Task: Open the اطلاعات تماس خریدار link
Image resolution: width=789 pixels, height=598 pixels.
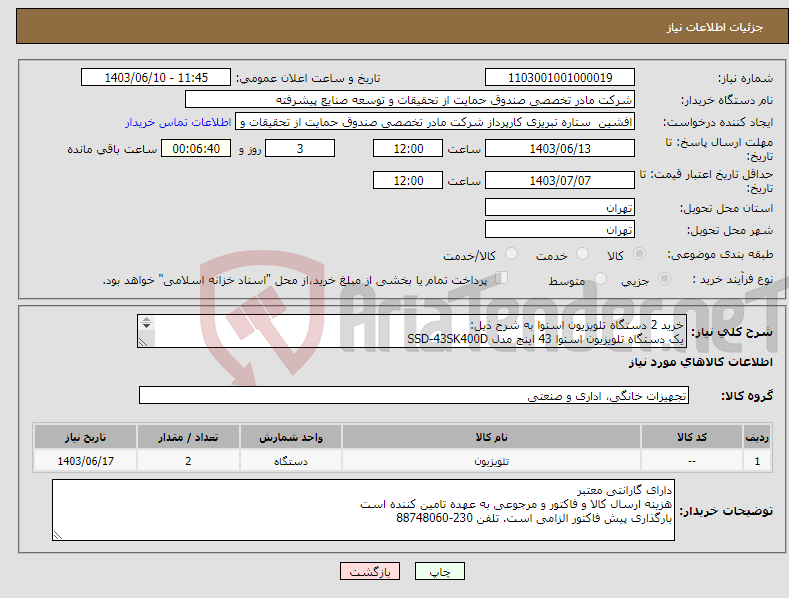Action: coord(178,122)
